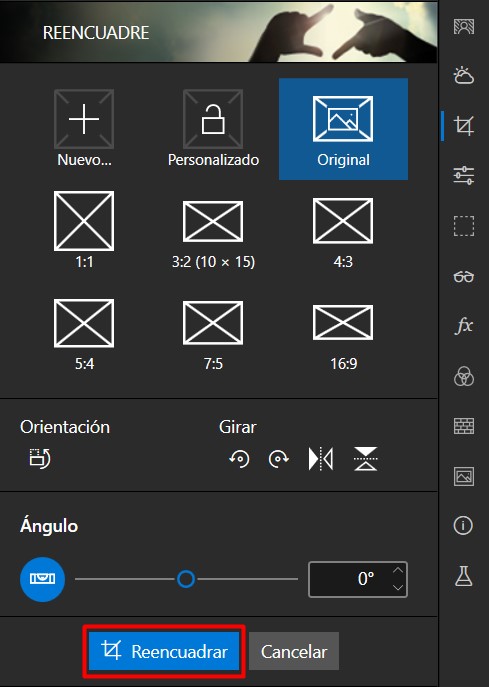Rotate image clockwise under Girar
The height and width of the screenshot is (687, 489).
pyautogui.click(x=279, y=459)
